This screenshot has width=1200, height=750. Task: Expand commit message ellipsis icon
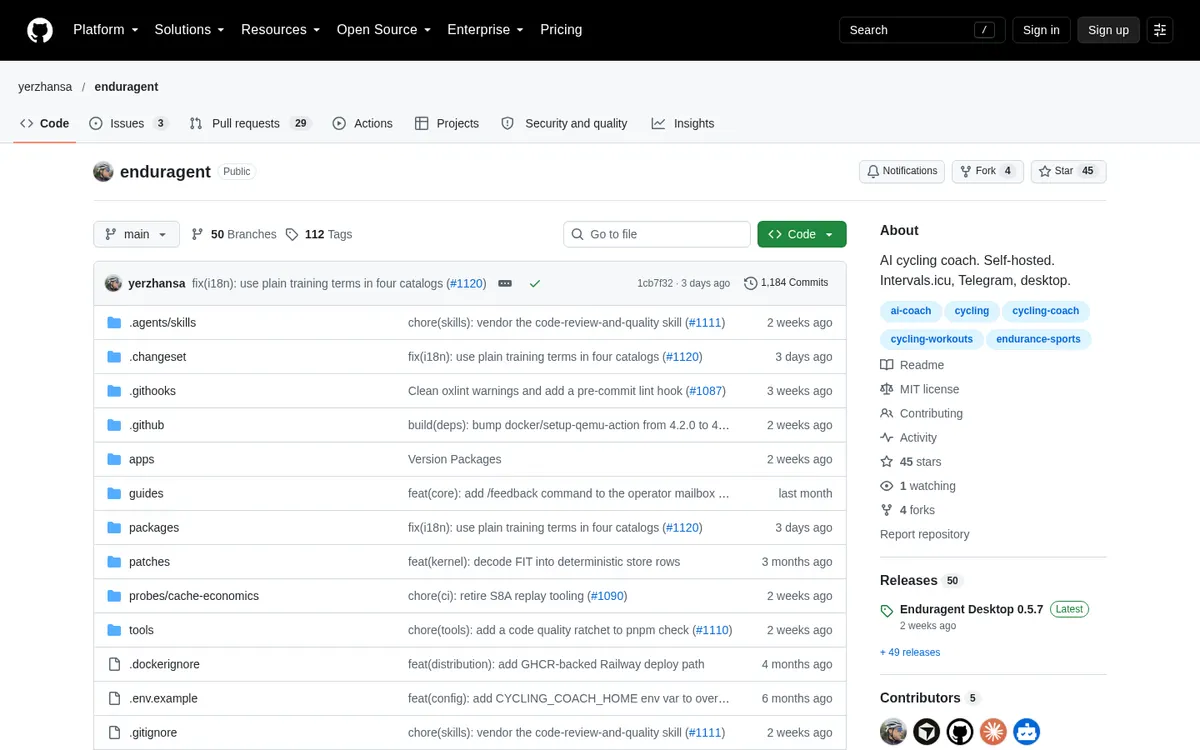tap(505, 283)
